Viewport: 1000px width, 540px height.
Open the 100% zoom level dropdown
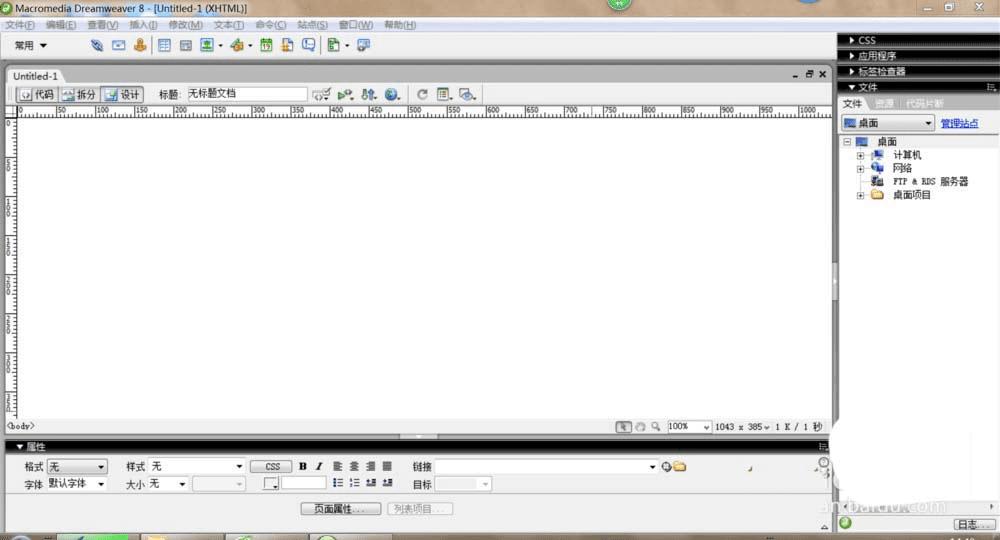click(689, 427)
